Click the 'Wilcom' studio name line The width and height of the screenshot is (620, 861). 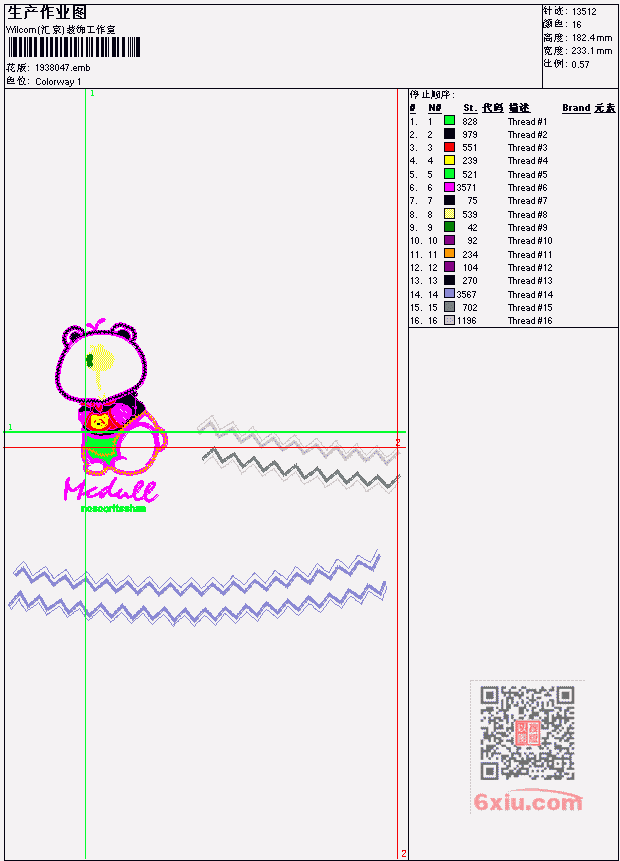60,30
